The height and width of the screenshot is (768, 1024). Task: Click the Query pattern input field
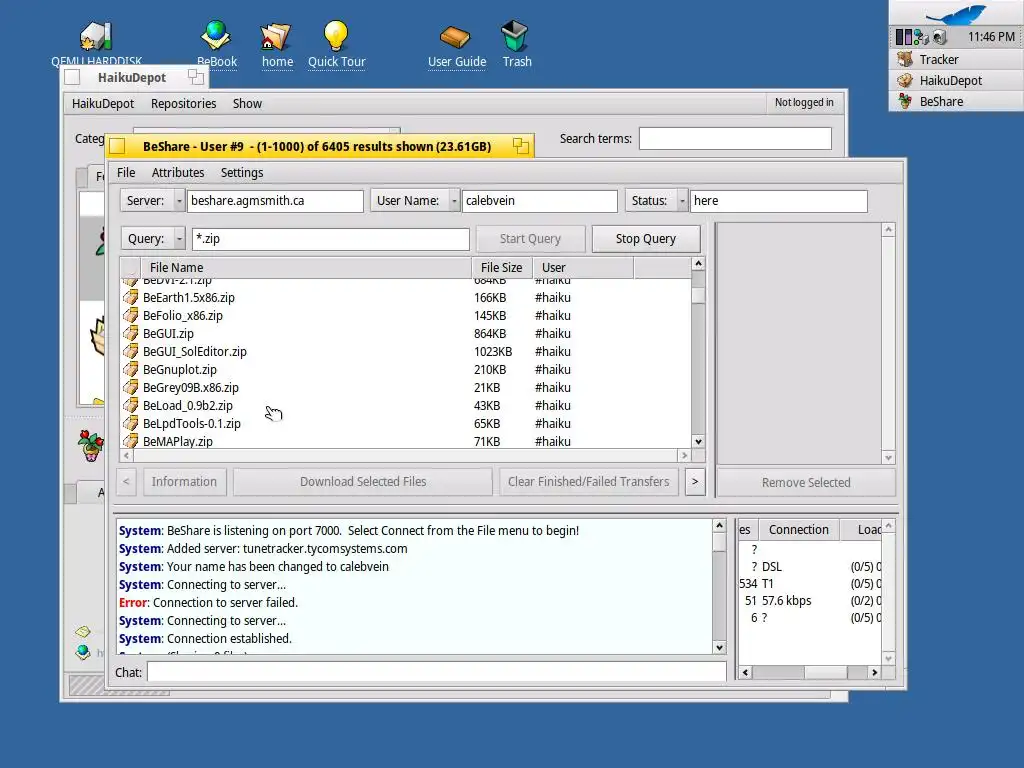(x=330, y=239)
